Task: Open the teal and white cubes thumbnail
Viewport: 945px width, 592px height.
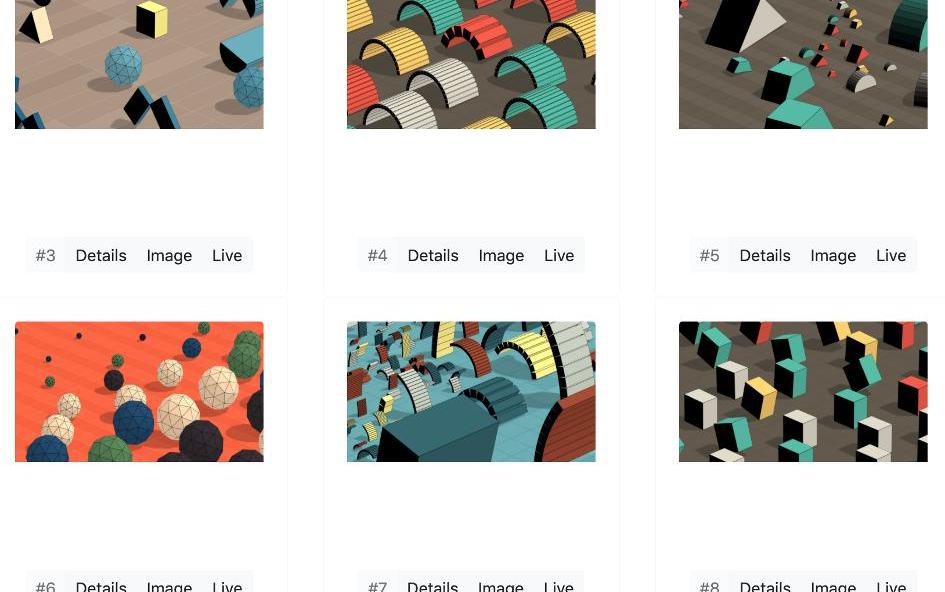Action: [803, 392]
